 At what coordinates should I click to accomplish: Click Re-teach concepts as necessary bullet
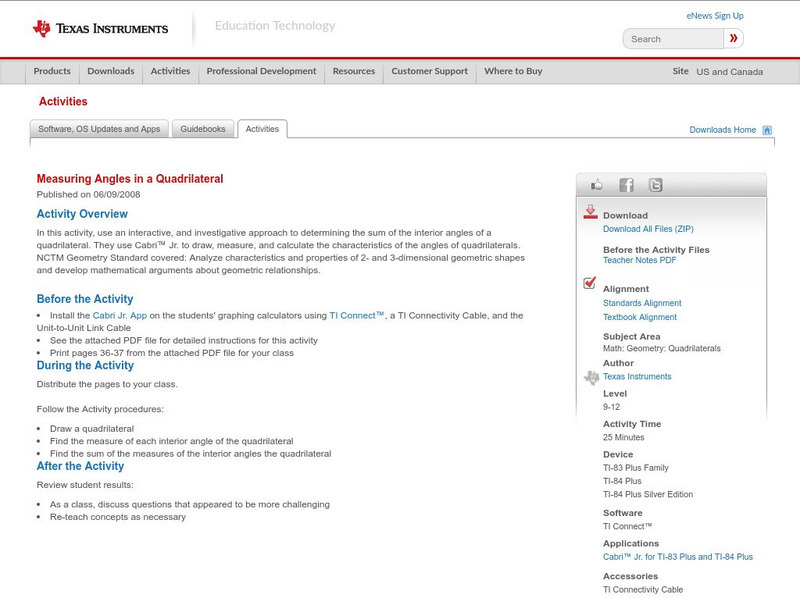point(118,517)
